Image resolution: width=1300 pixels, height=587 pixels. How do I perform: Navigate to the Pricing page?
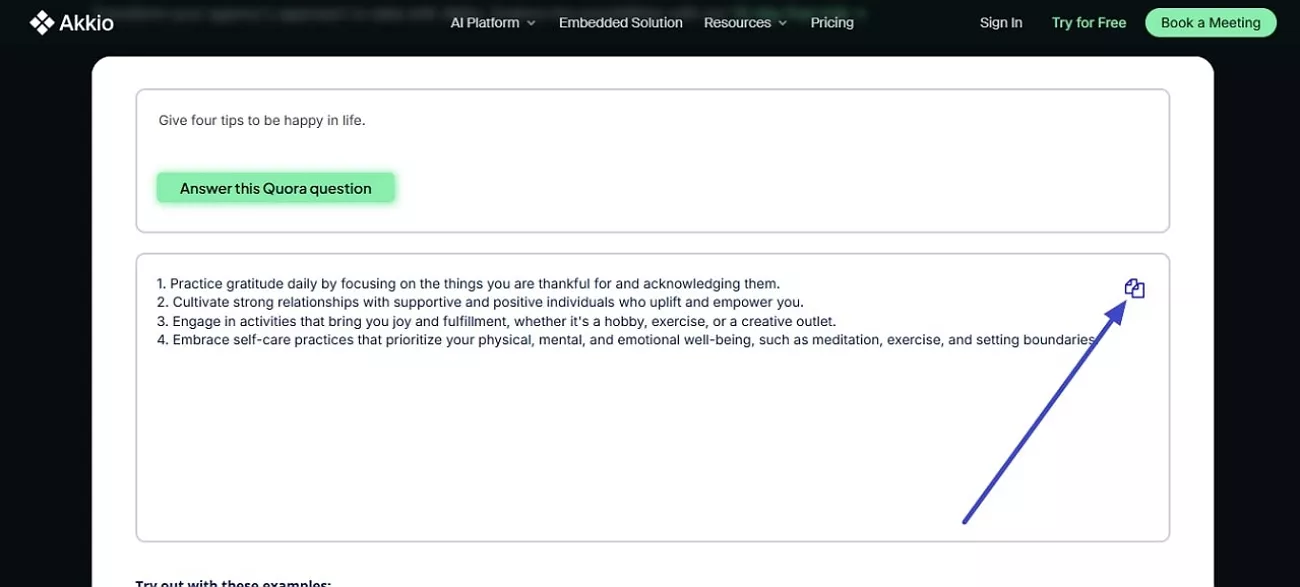click(x=832, y=22)
